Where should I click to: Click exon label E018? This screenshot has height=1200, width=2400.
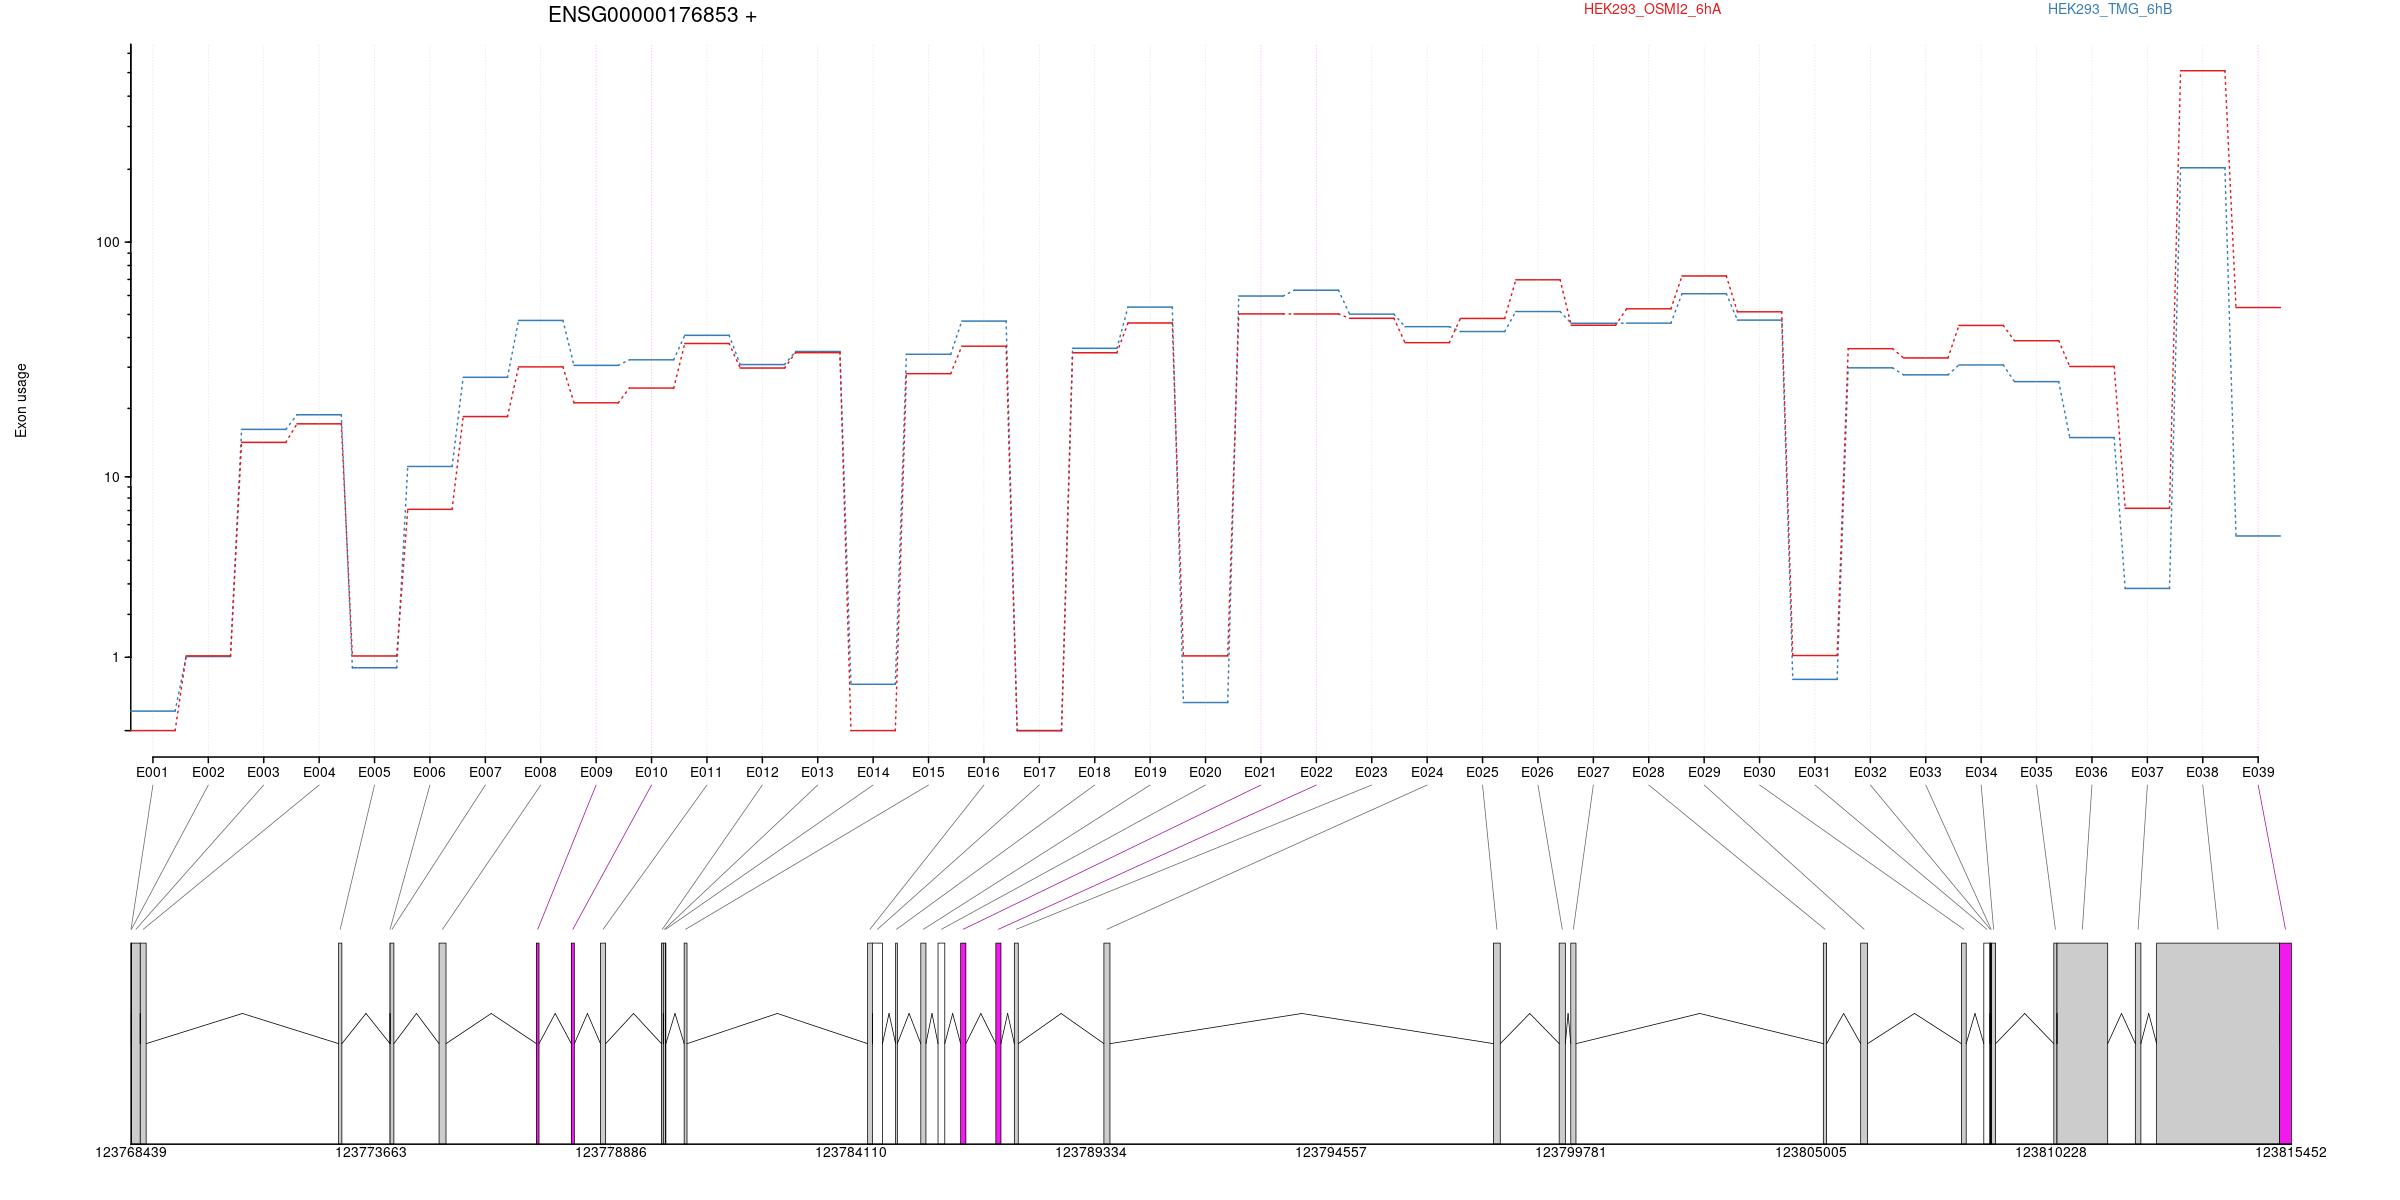1094,772
